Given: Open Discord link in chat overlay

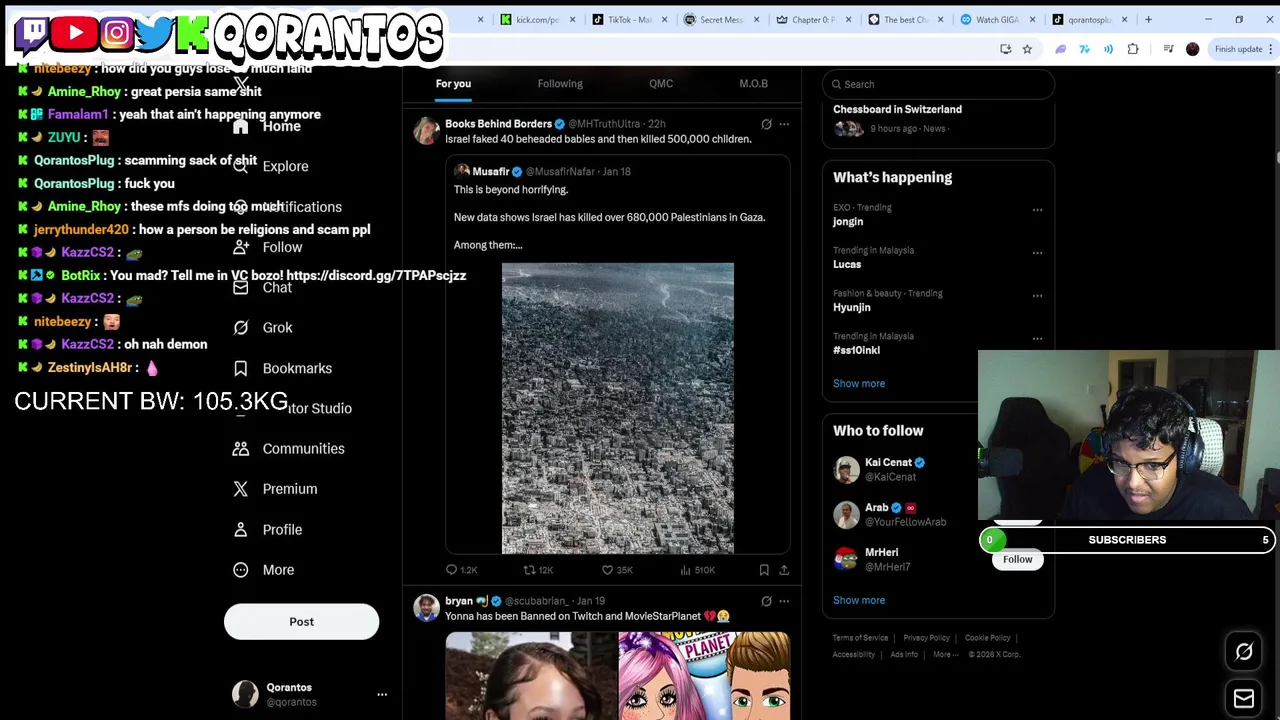Looking at the screenshot, I should (x=376, y=276).
